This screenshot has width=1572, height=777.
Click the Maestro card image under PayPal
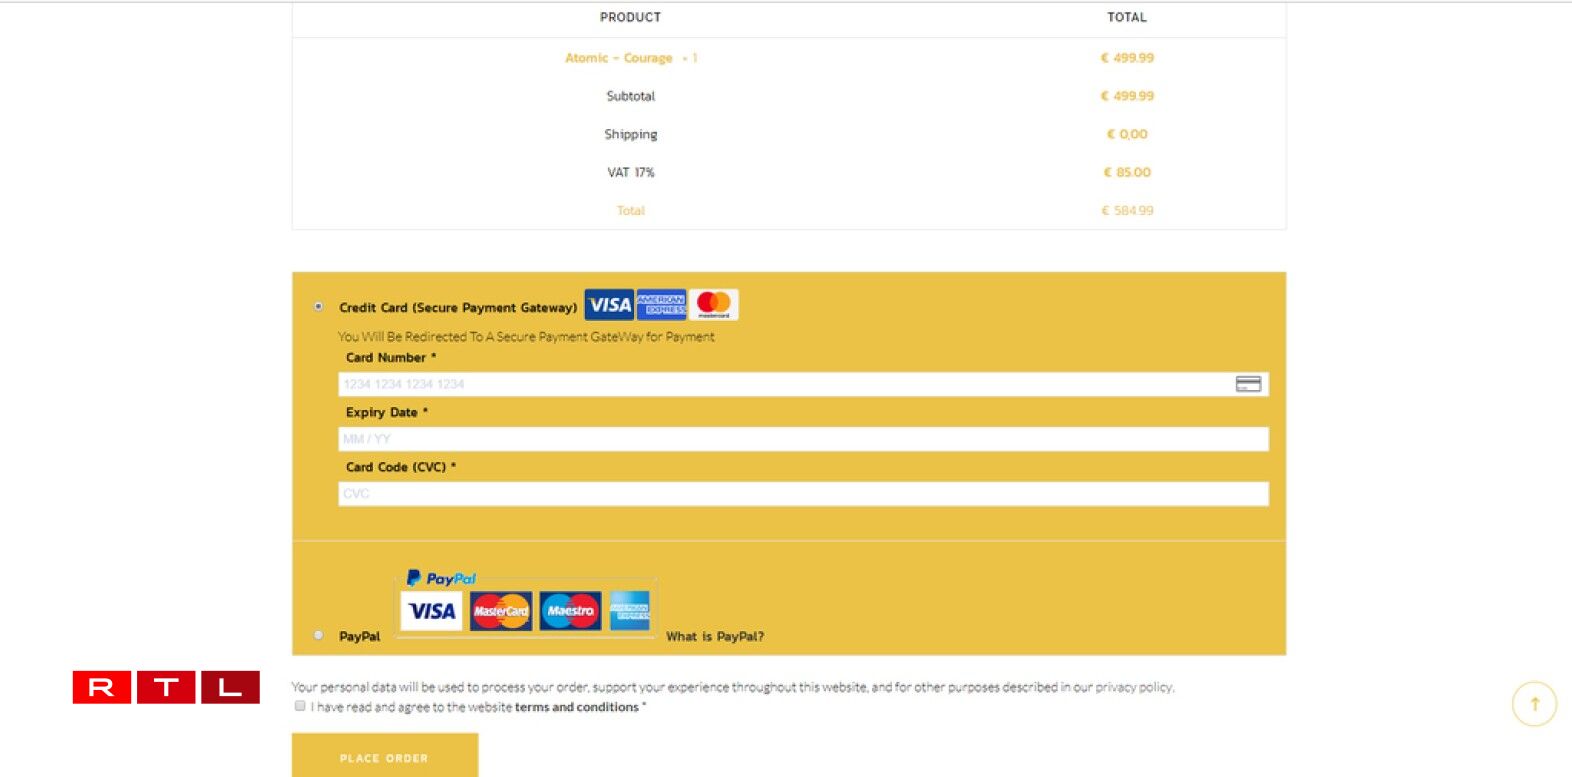click(570, 611)
